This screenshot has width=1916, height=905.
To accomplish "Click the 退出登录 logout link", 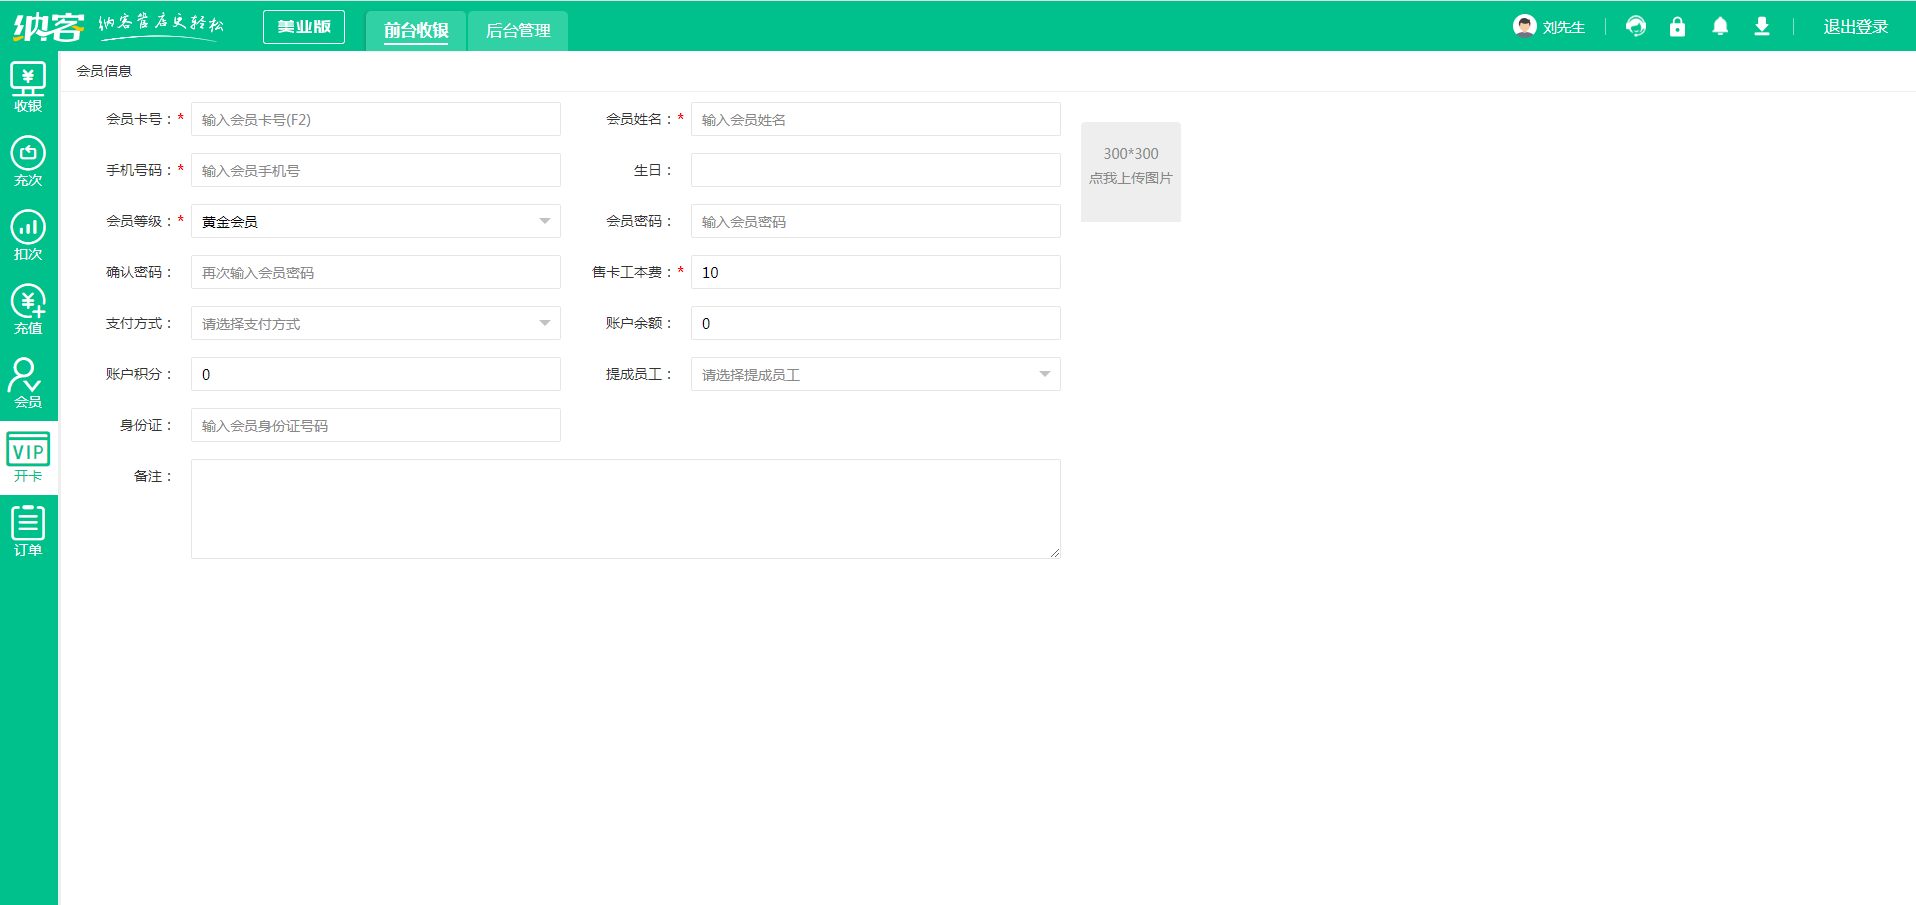I will pyautogui.click(x=1855, y=27).
